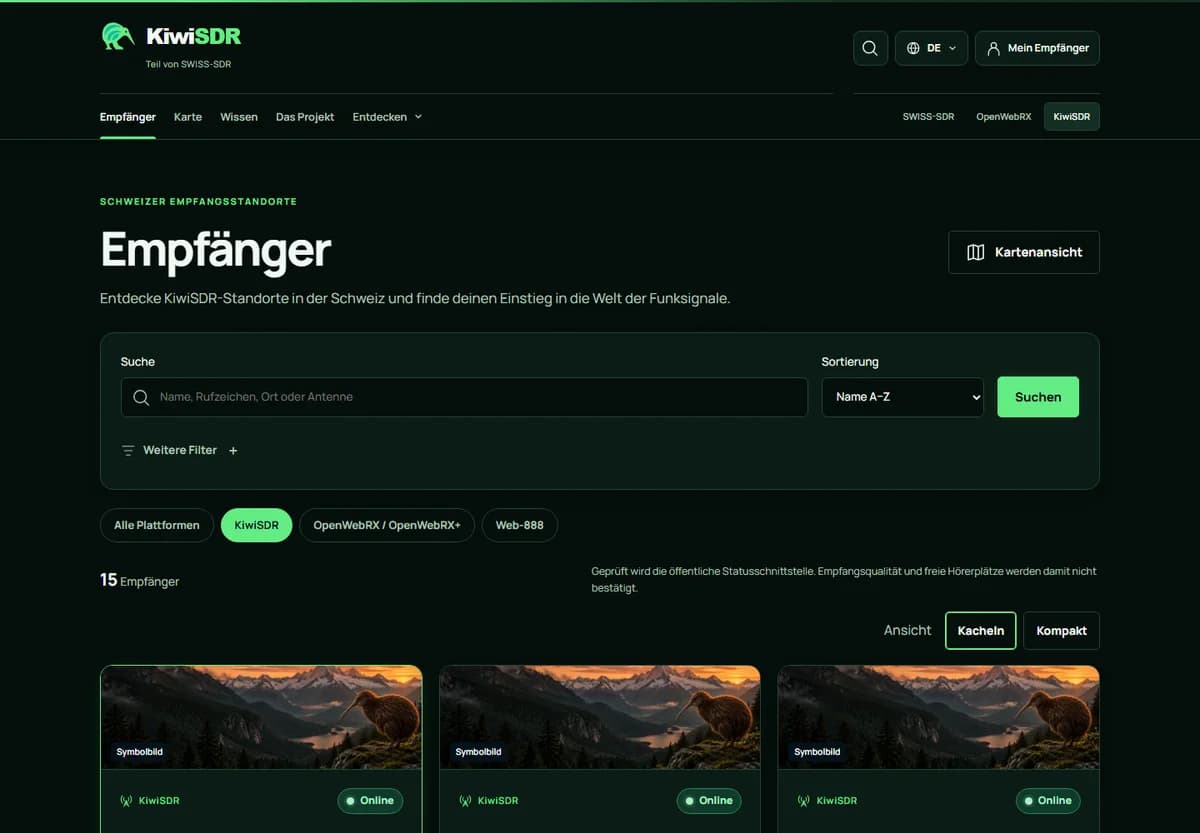Open the Sortierung Name A-Z dropdown
The width and height of the screenshot is (1200, 833).
[903, 397]
